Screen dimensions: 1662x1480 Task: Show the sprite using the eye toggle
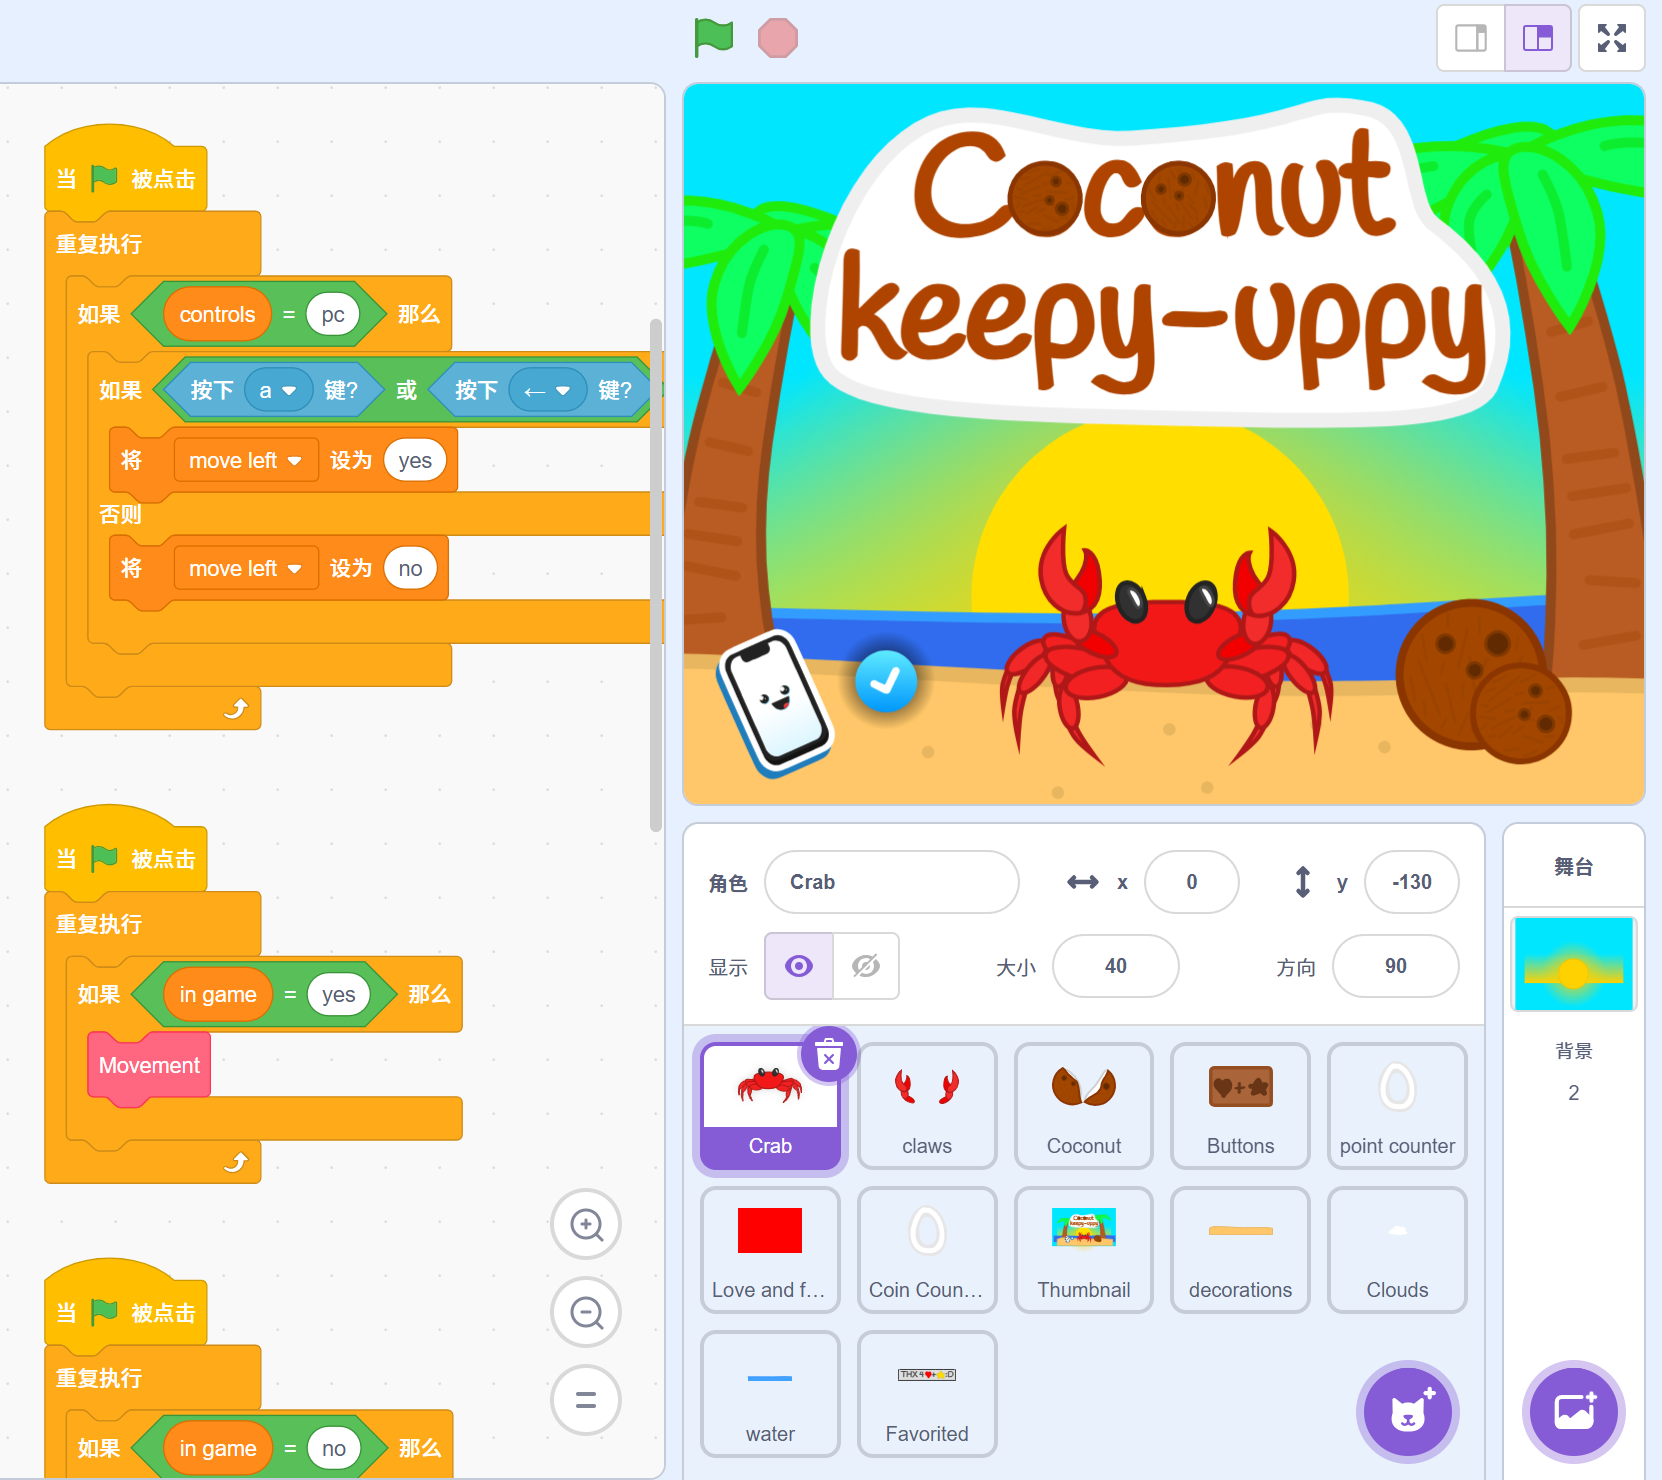tap(799, 966)
